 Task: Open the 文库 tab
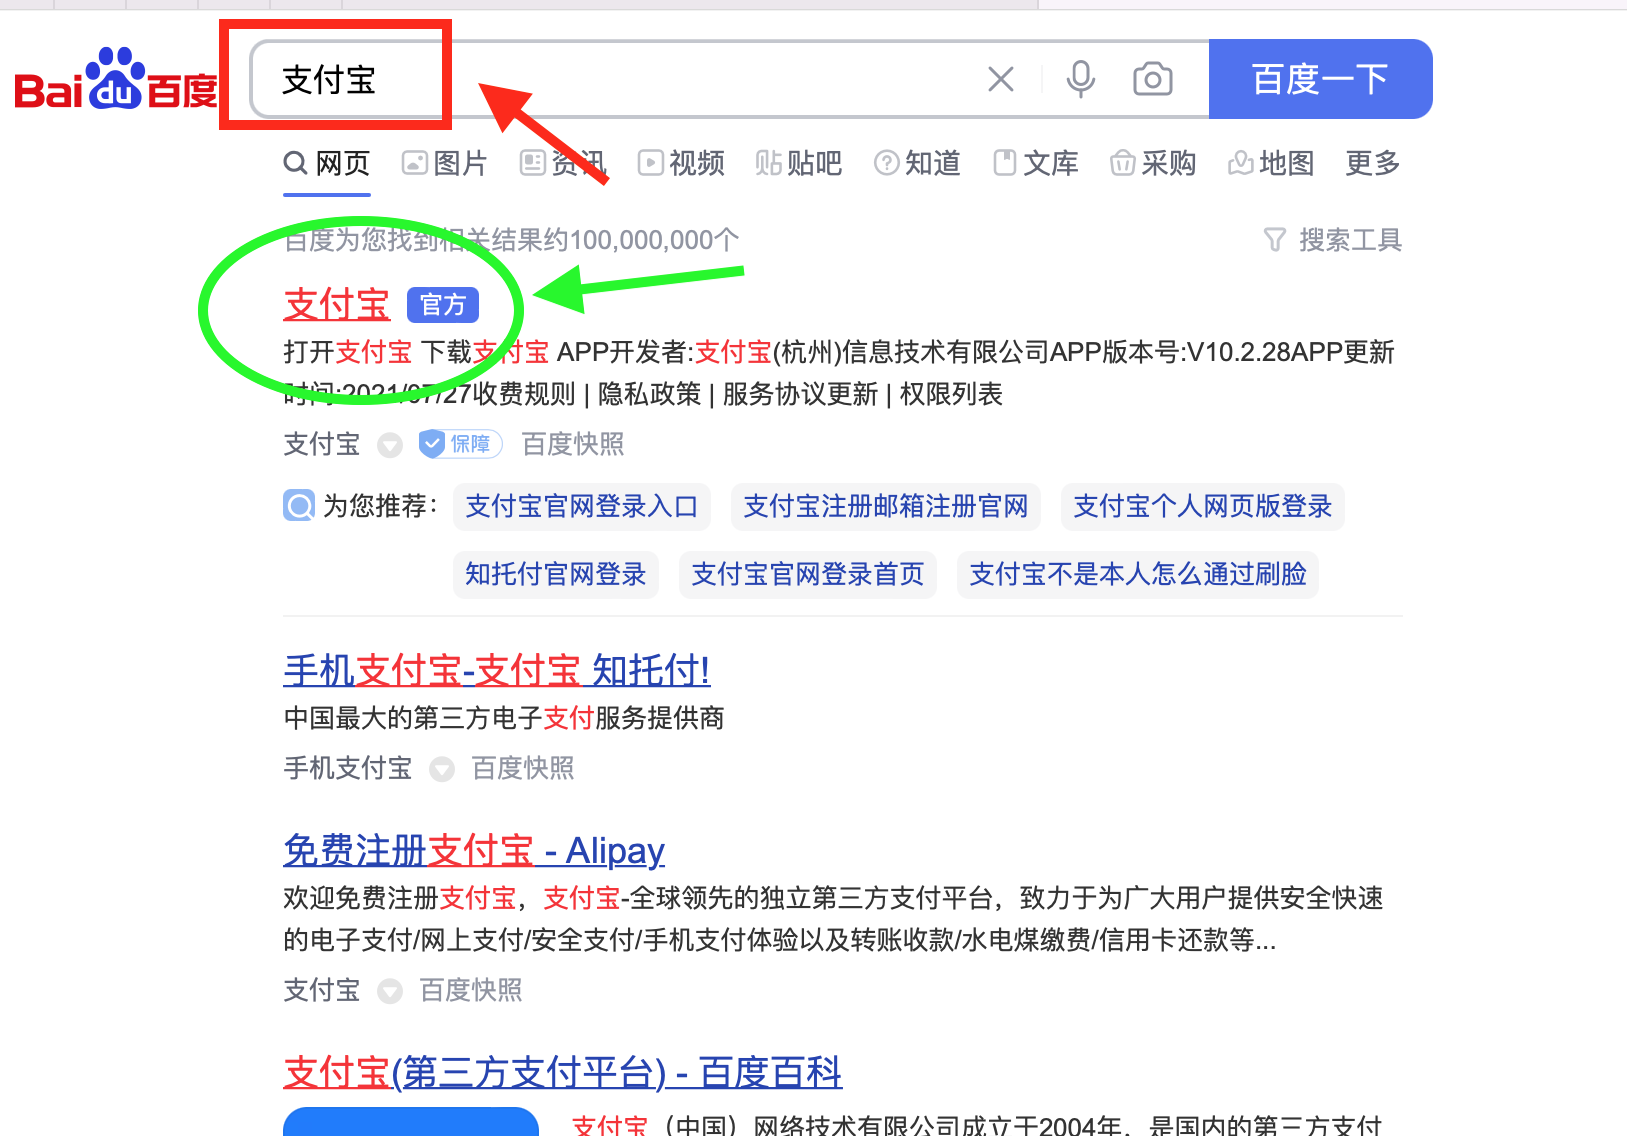pos(1035,163)
